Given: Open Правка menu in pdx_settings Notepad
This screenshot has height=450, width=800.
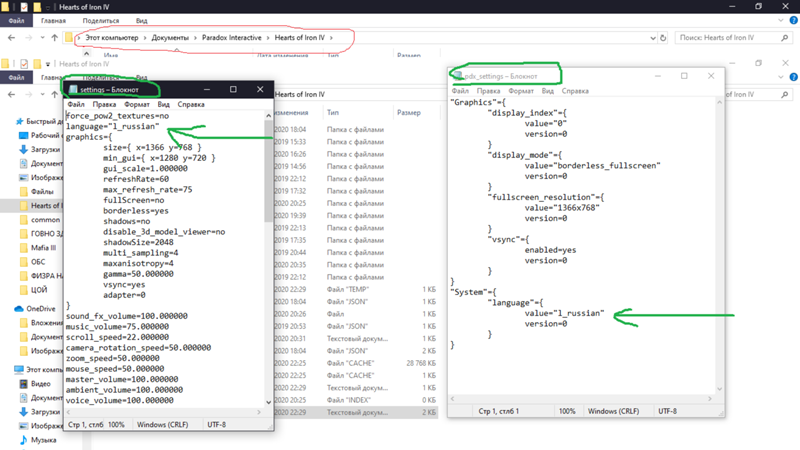Looking at the screenshot, I should (x=488, y=91).
